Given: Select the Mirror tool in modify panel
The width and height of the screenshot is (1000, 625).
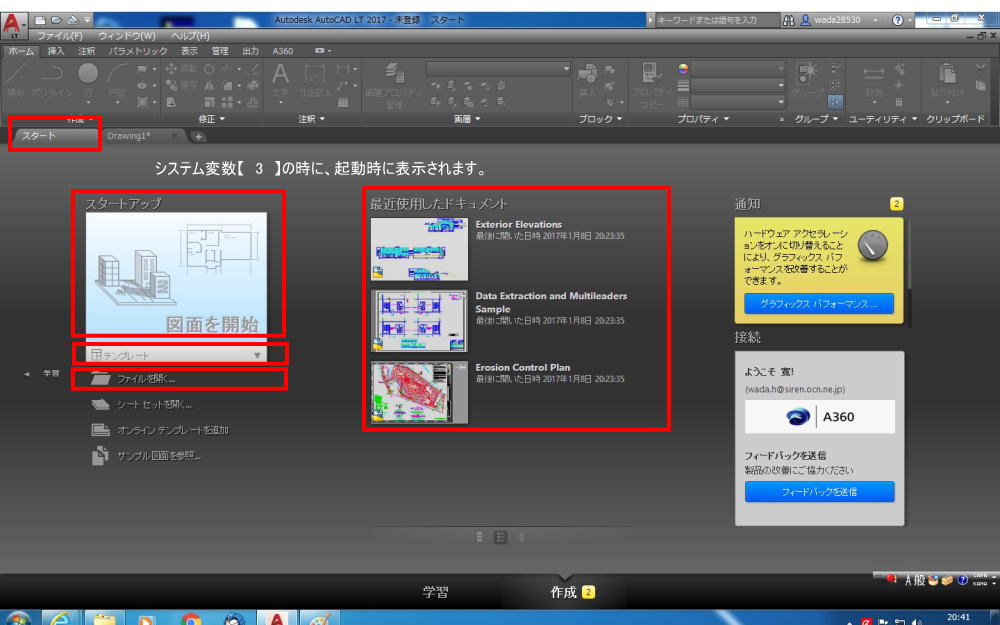Looking at the screenshot, I should click(x=209, y=85).
